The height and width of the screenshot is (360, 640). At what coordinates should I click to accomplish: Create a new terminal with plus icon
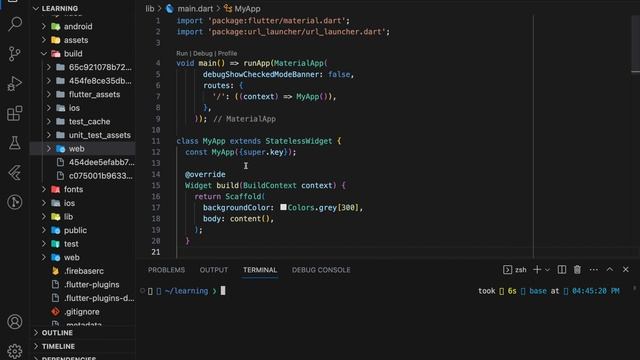pyautogui.click(x=537, y=269)
